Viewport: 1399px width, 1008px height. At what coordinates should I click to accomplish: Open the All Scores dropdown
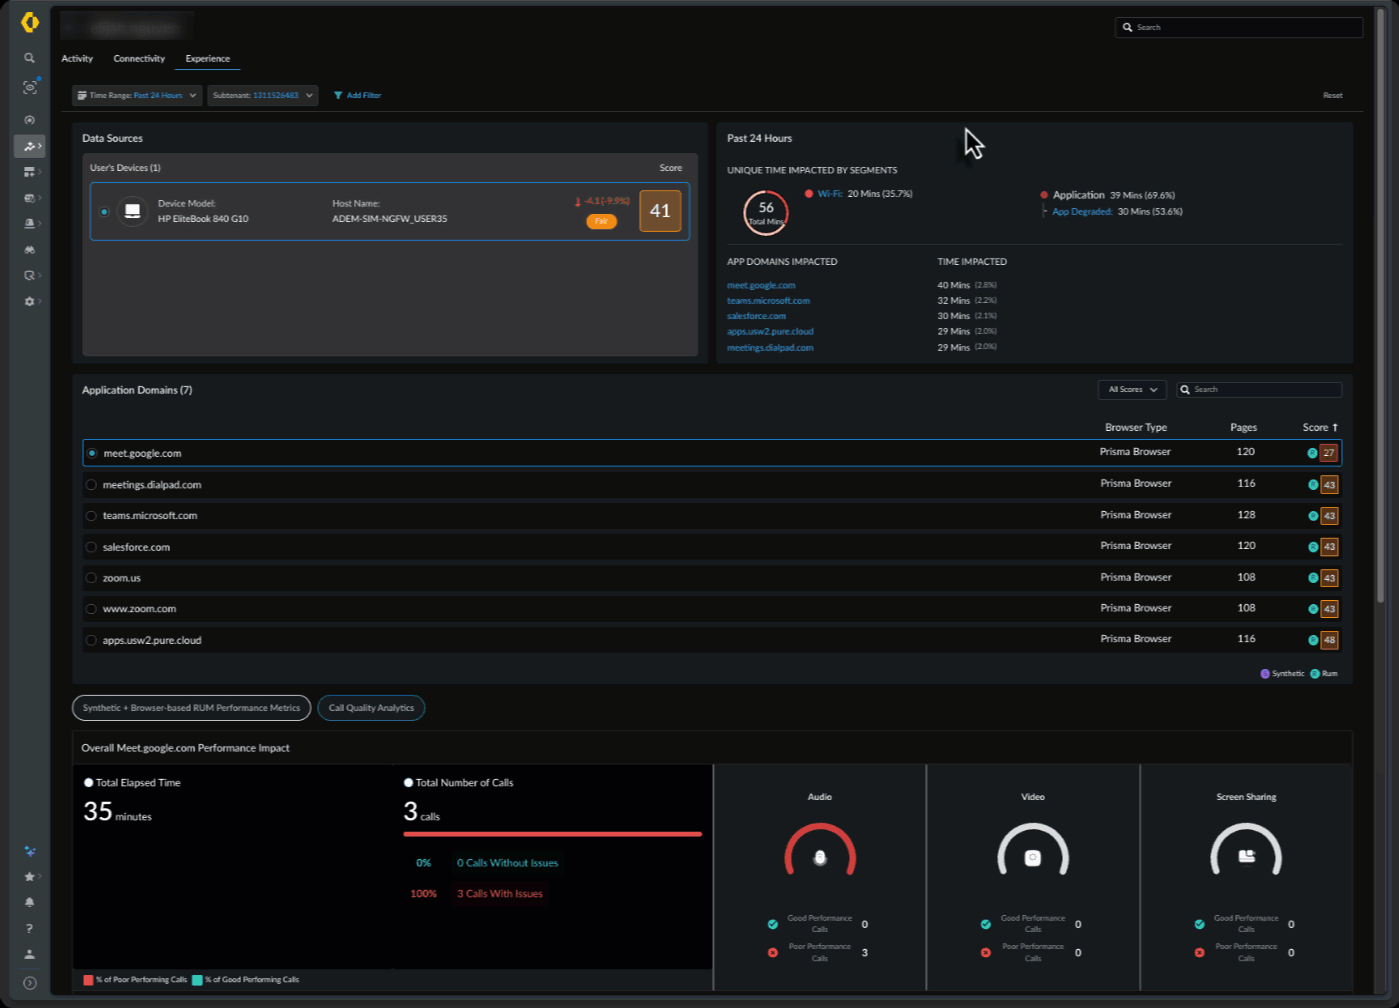[x=1132, y=390]
